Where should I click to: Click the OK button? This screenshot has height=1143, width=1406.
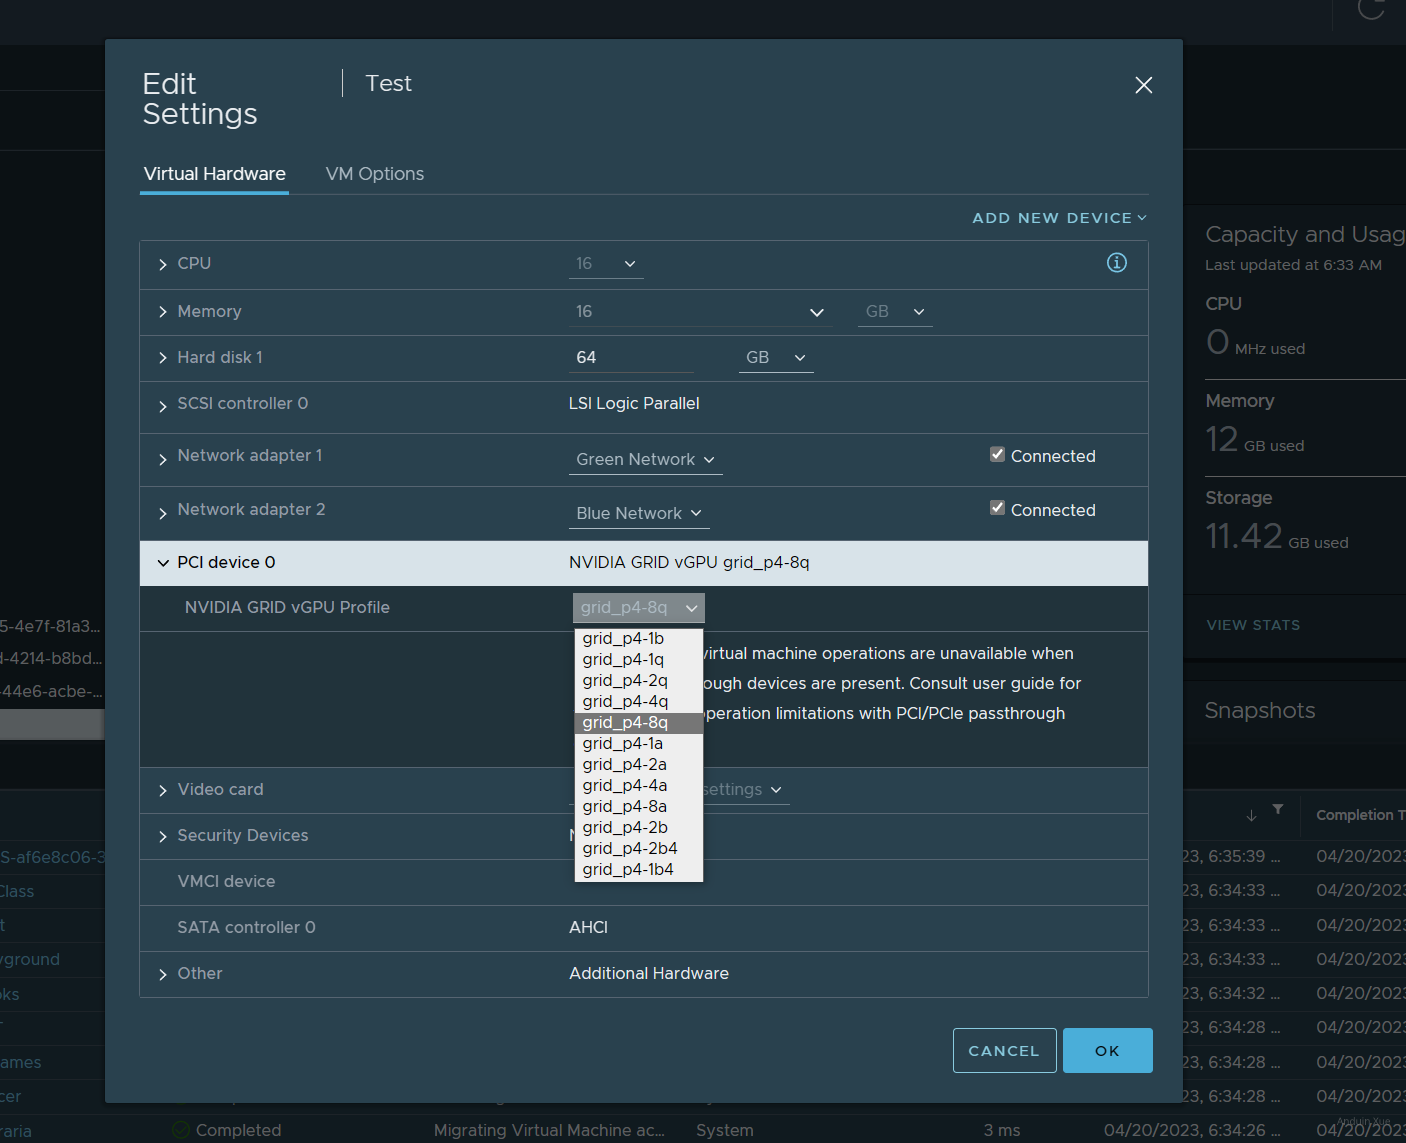[x=1106, y=1051]
